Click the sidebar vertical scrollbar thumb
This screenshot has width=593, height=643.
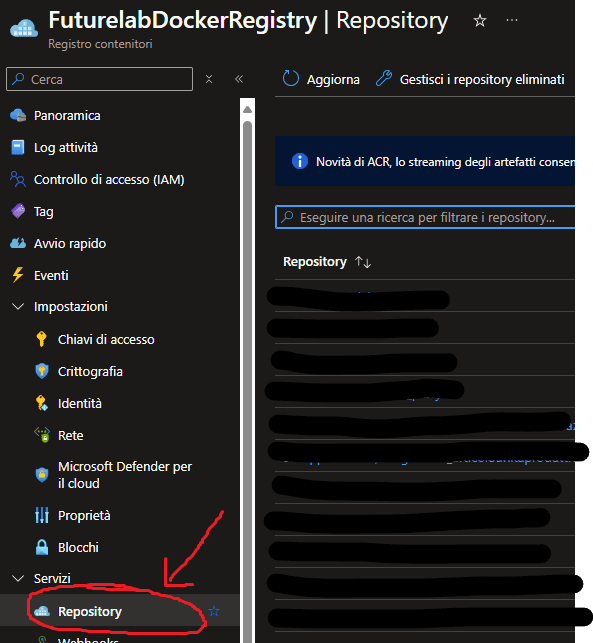pyautogui.click(x=247, y=381)
